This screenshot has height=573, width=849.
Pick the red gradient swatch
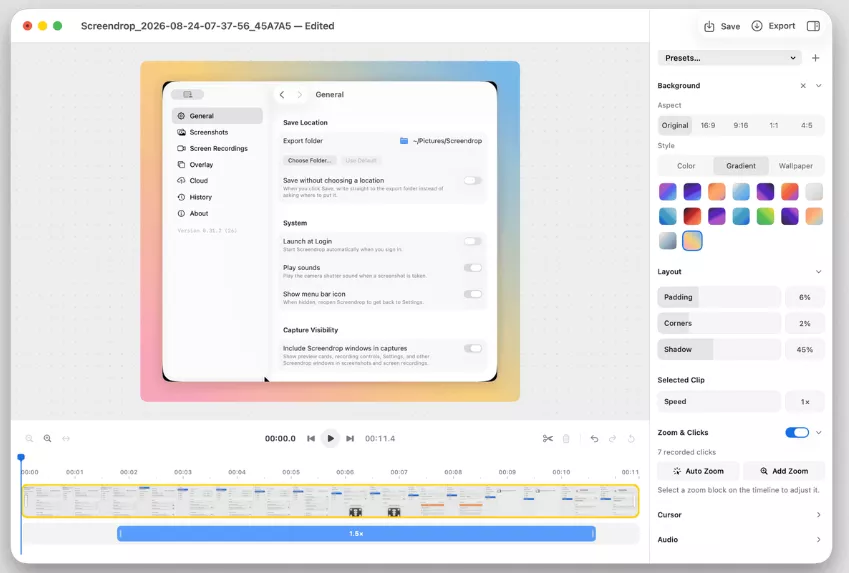[x=692, y=216]
